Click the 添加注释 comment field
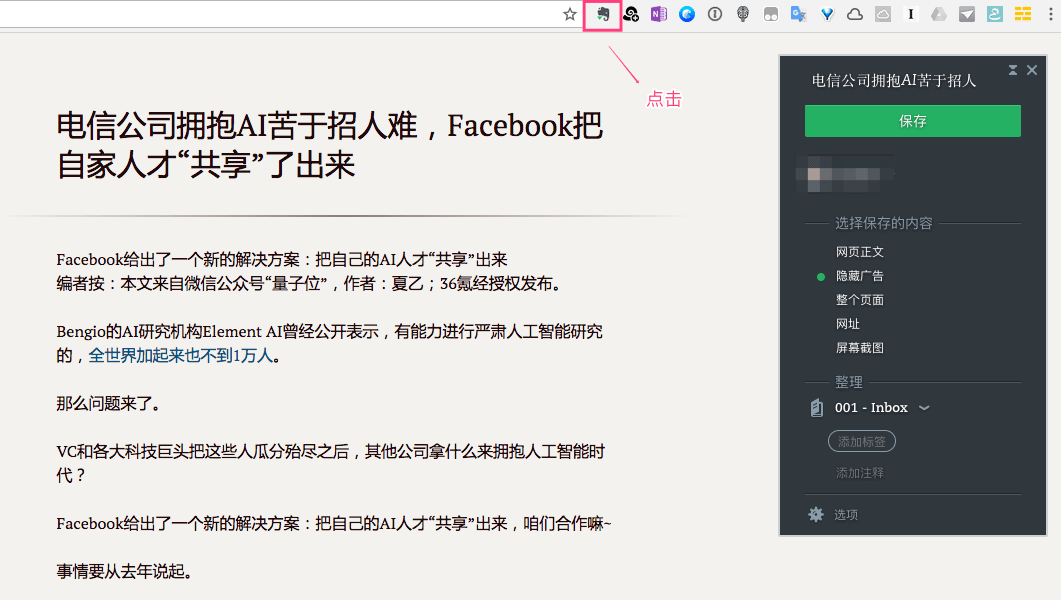This screenshot has height=600, width=1061. (x=860, y=473)
